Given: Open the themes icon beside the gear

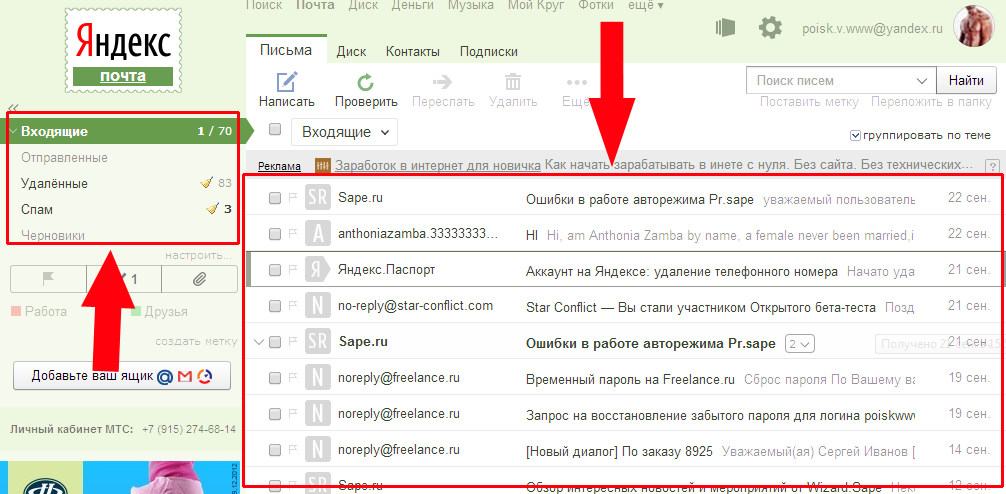Looking at the screenshot, I should click(x=725, y=28).
